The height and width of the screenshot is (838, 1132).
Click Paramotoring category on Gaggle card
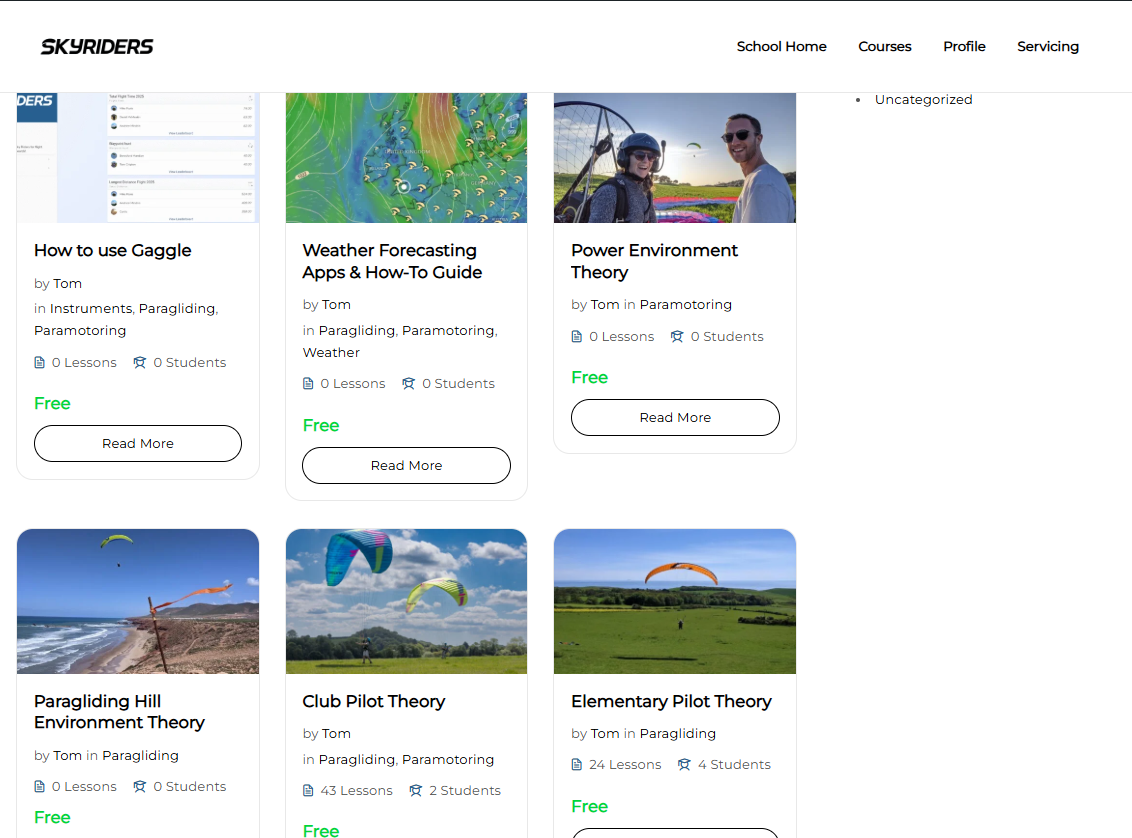click(80, 331)
